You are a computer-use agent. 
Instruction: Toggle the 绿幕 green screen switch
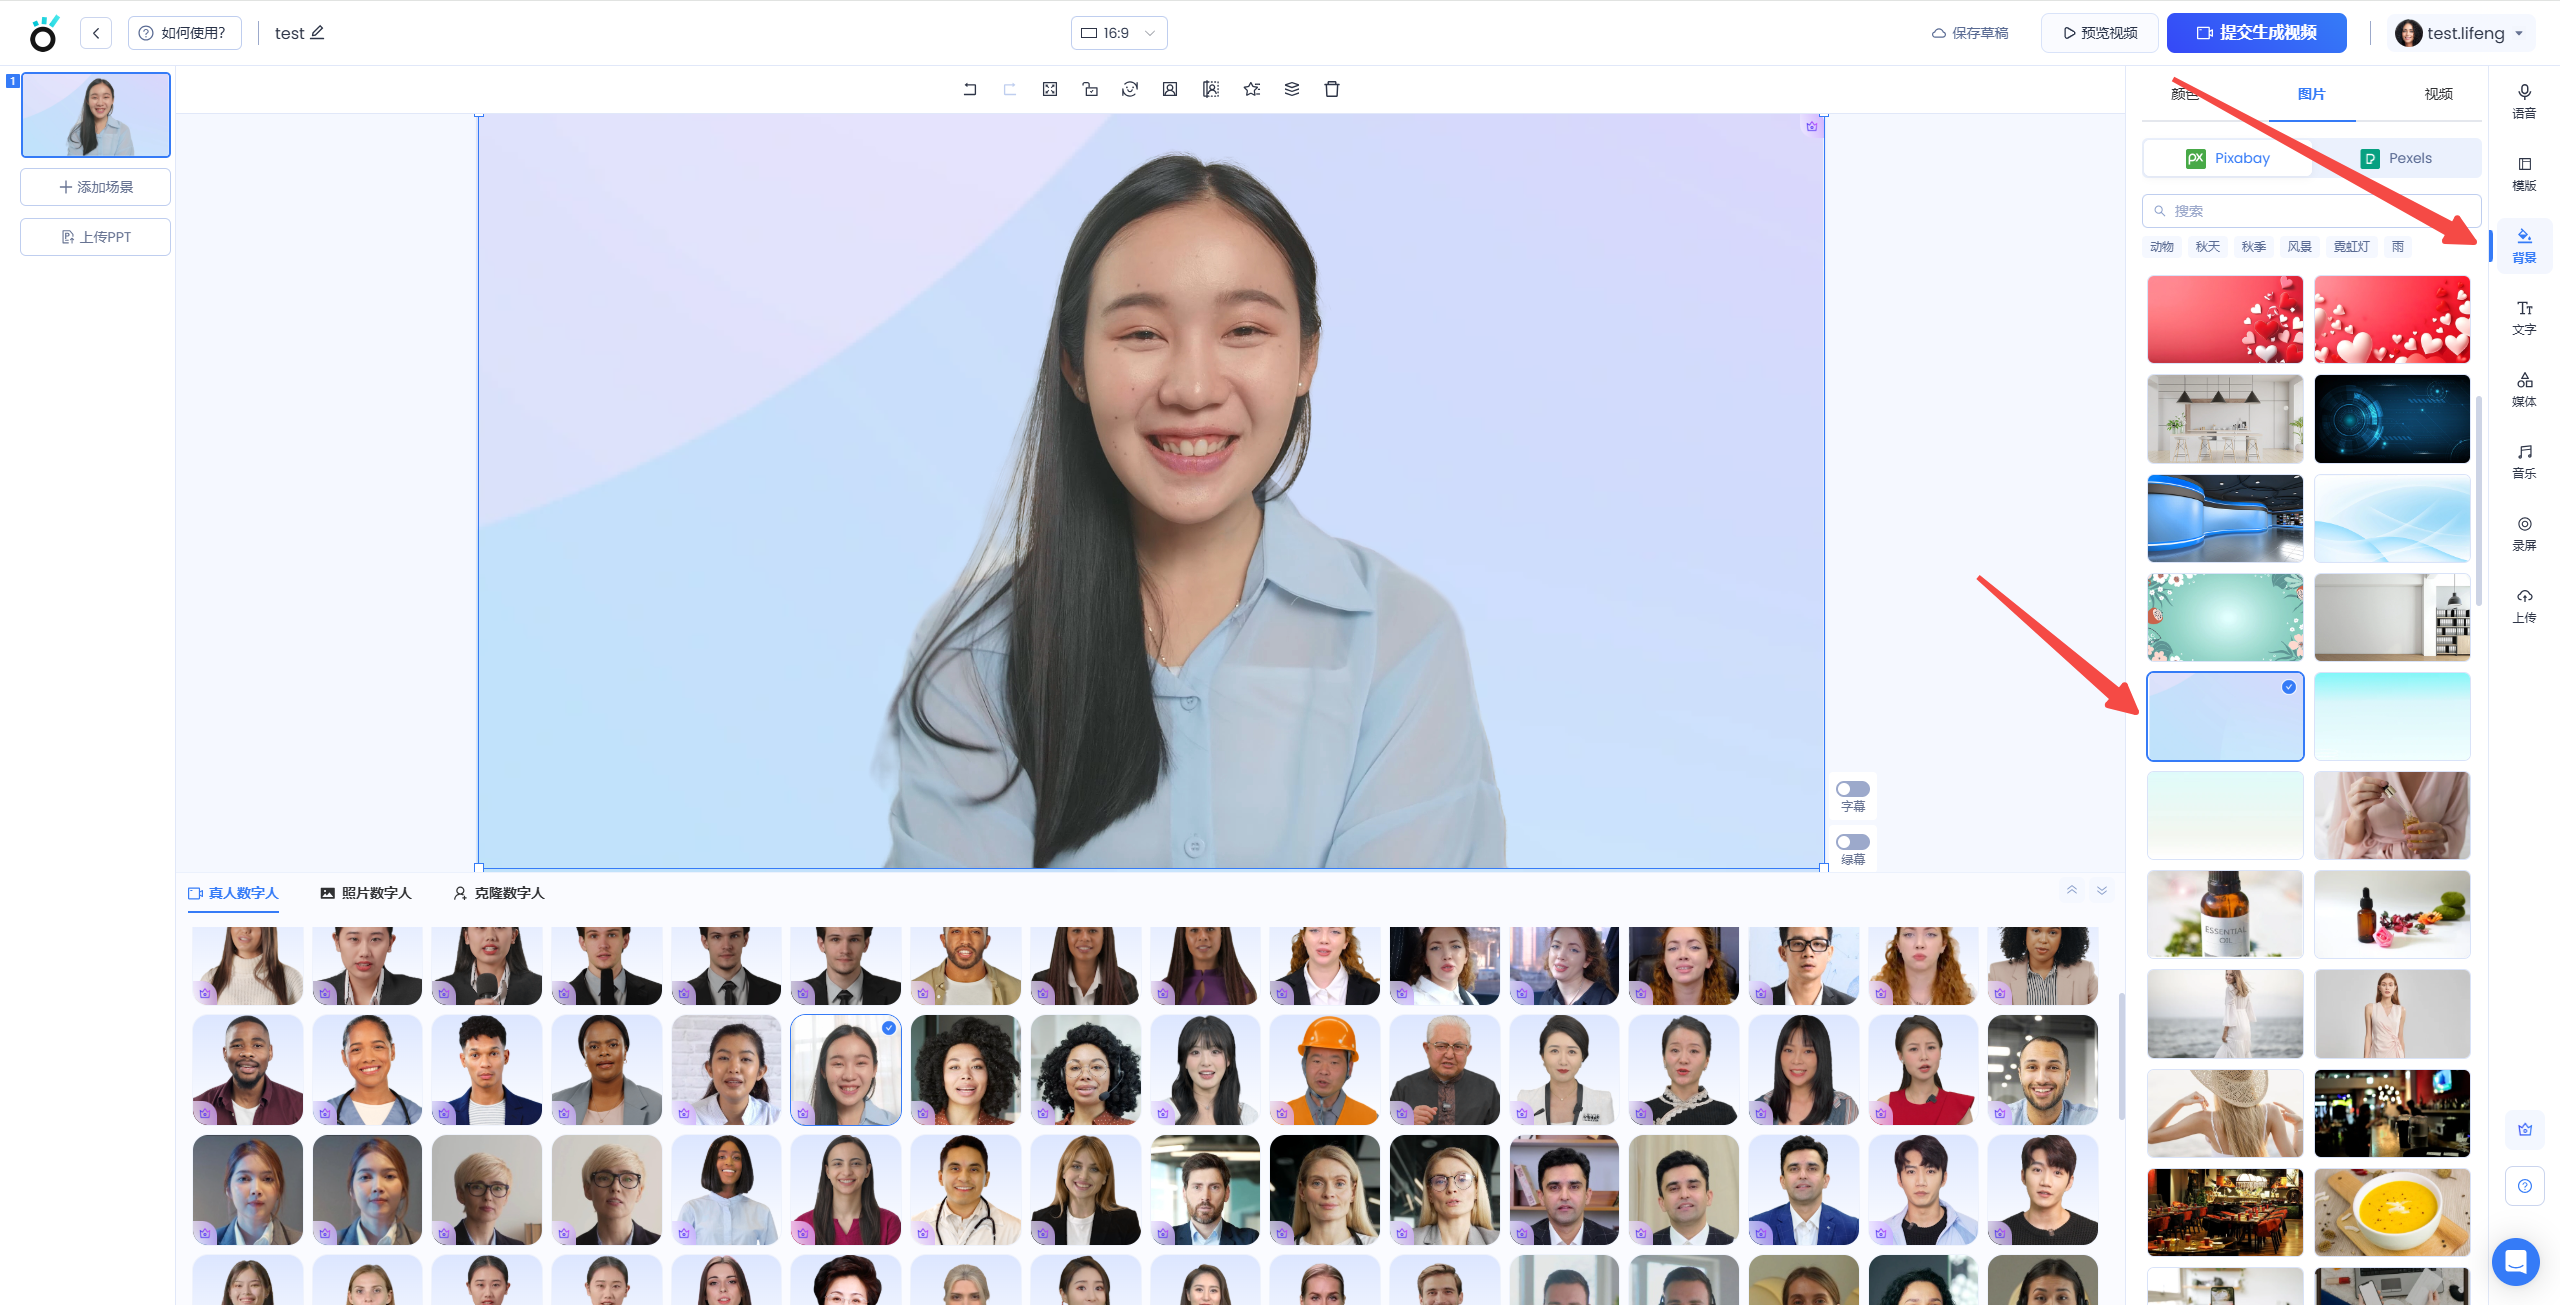(x=1852, y=842)
